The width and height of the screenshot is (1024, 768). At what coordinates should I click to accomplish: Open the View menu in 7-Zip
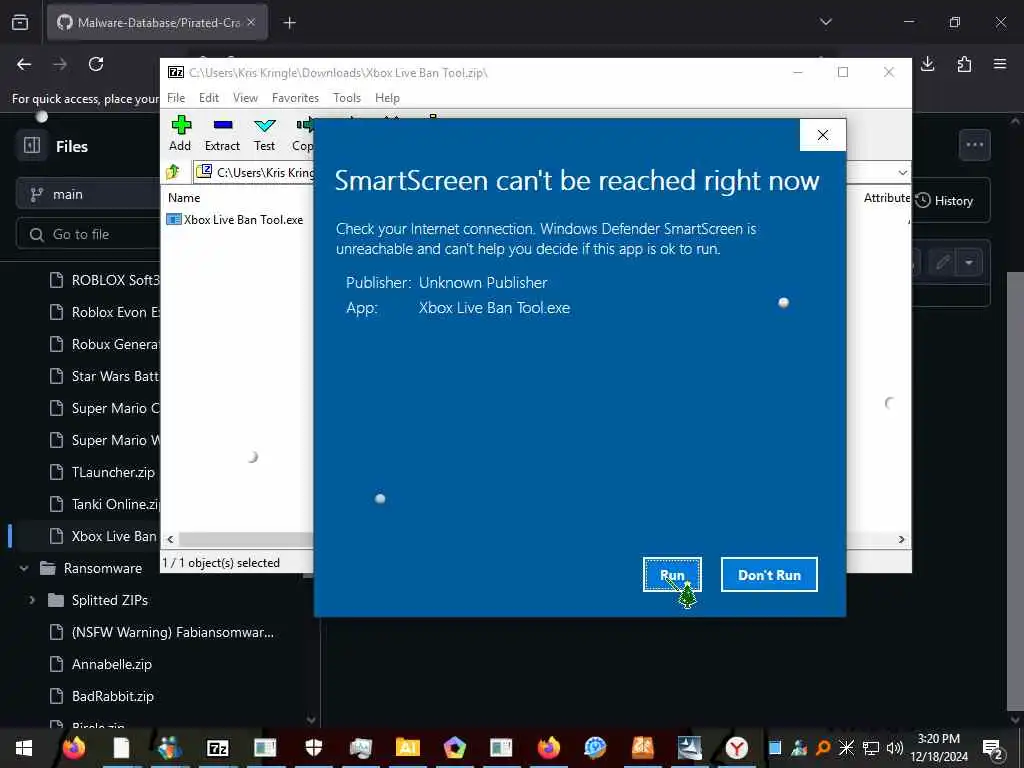(x=246, y=98)
